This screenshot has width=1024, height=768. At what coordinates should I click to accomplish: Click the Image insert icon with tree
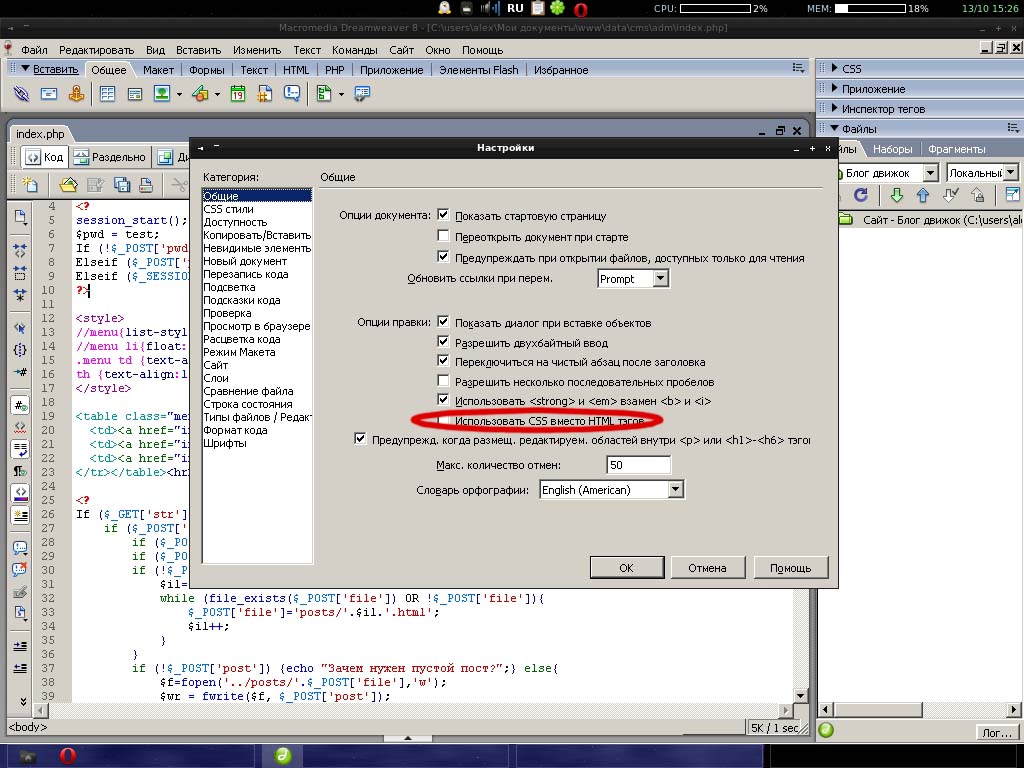coord(161,94)
